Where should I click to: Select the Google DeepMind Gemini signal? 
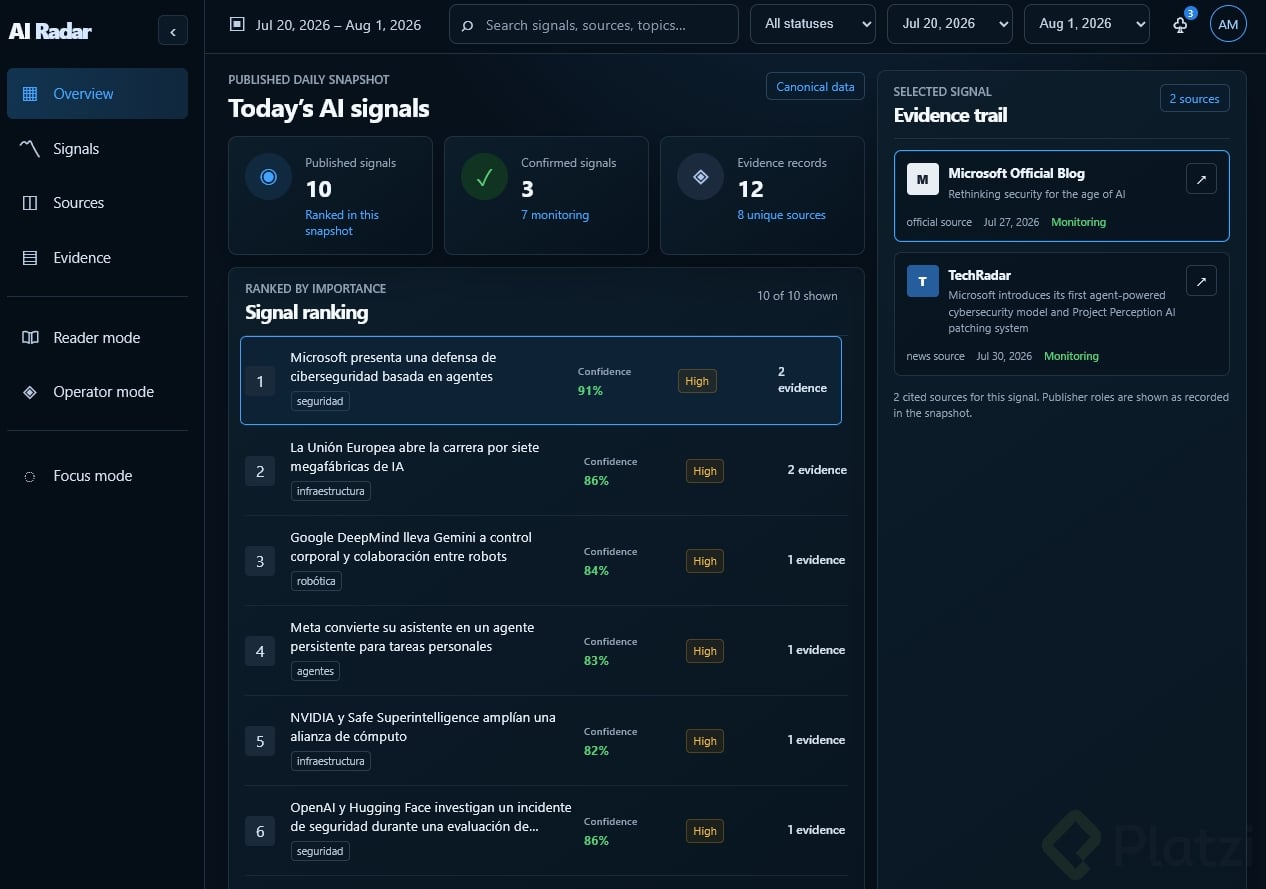pyautogui.click(x=546, y=560)
